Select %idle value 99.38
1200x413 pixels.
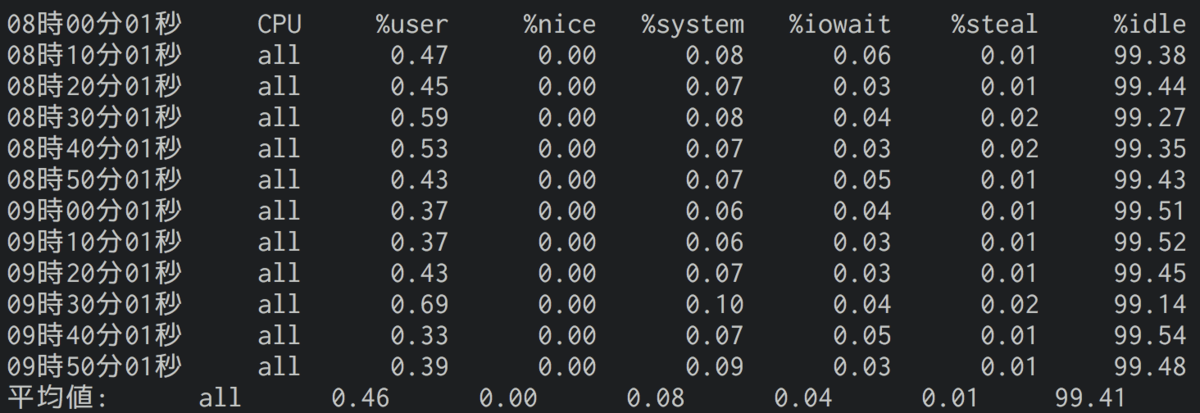1149,56
